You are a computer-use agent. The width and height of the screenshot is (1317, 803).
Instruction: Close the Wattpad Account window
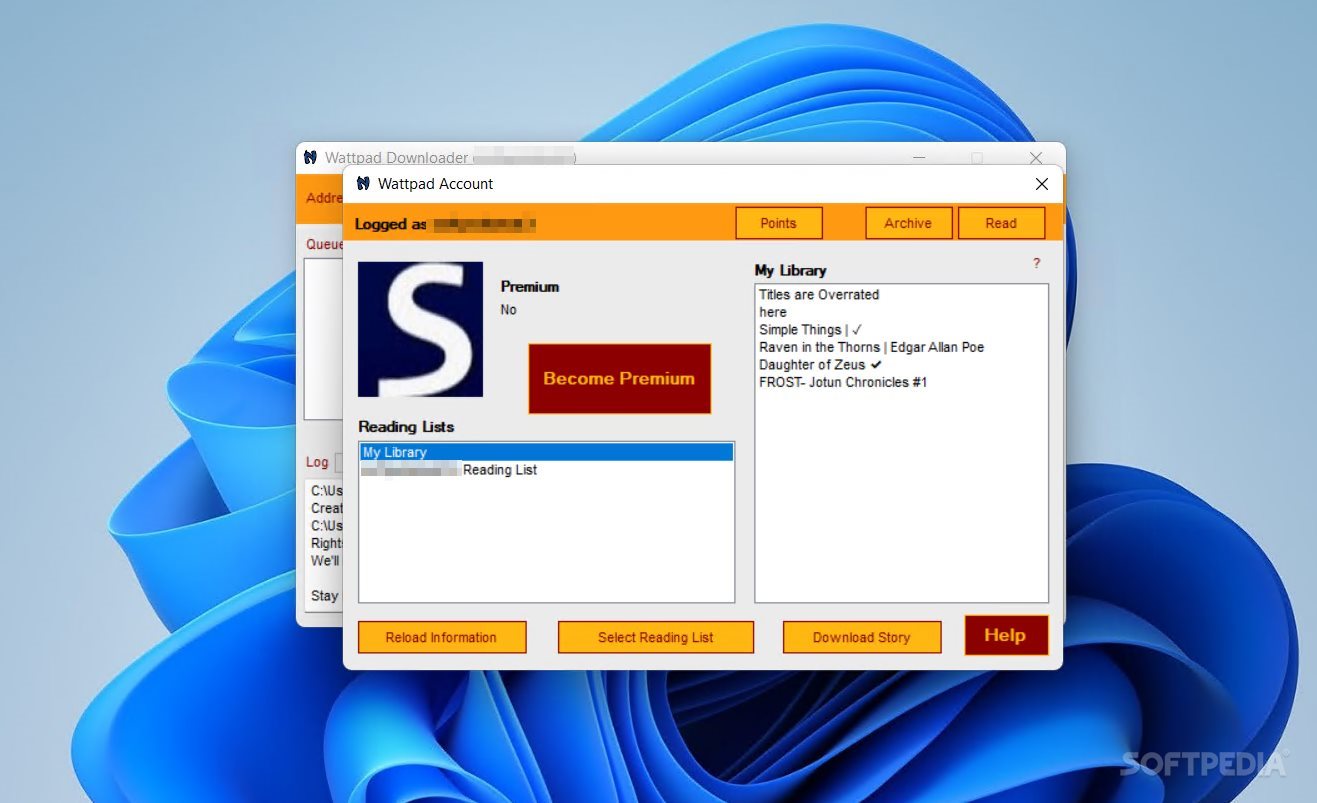click(x=1042, y=184)
